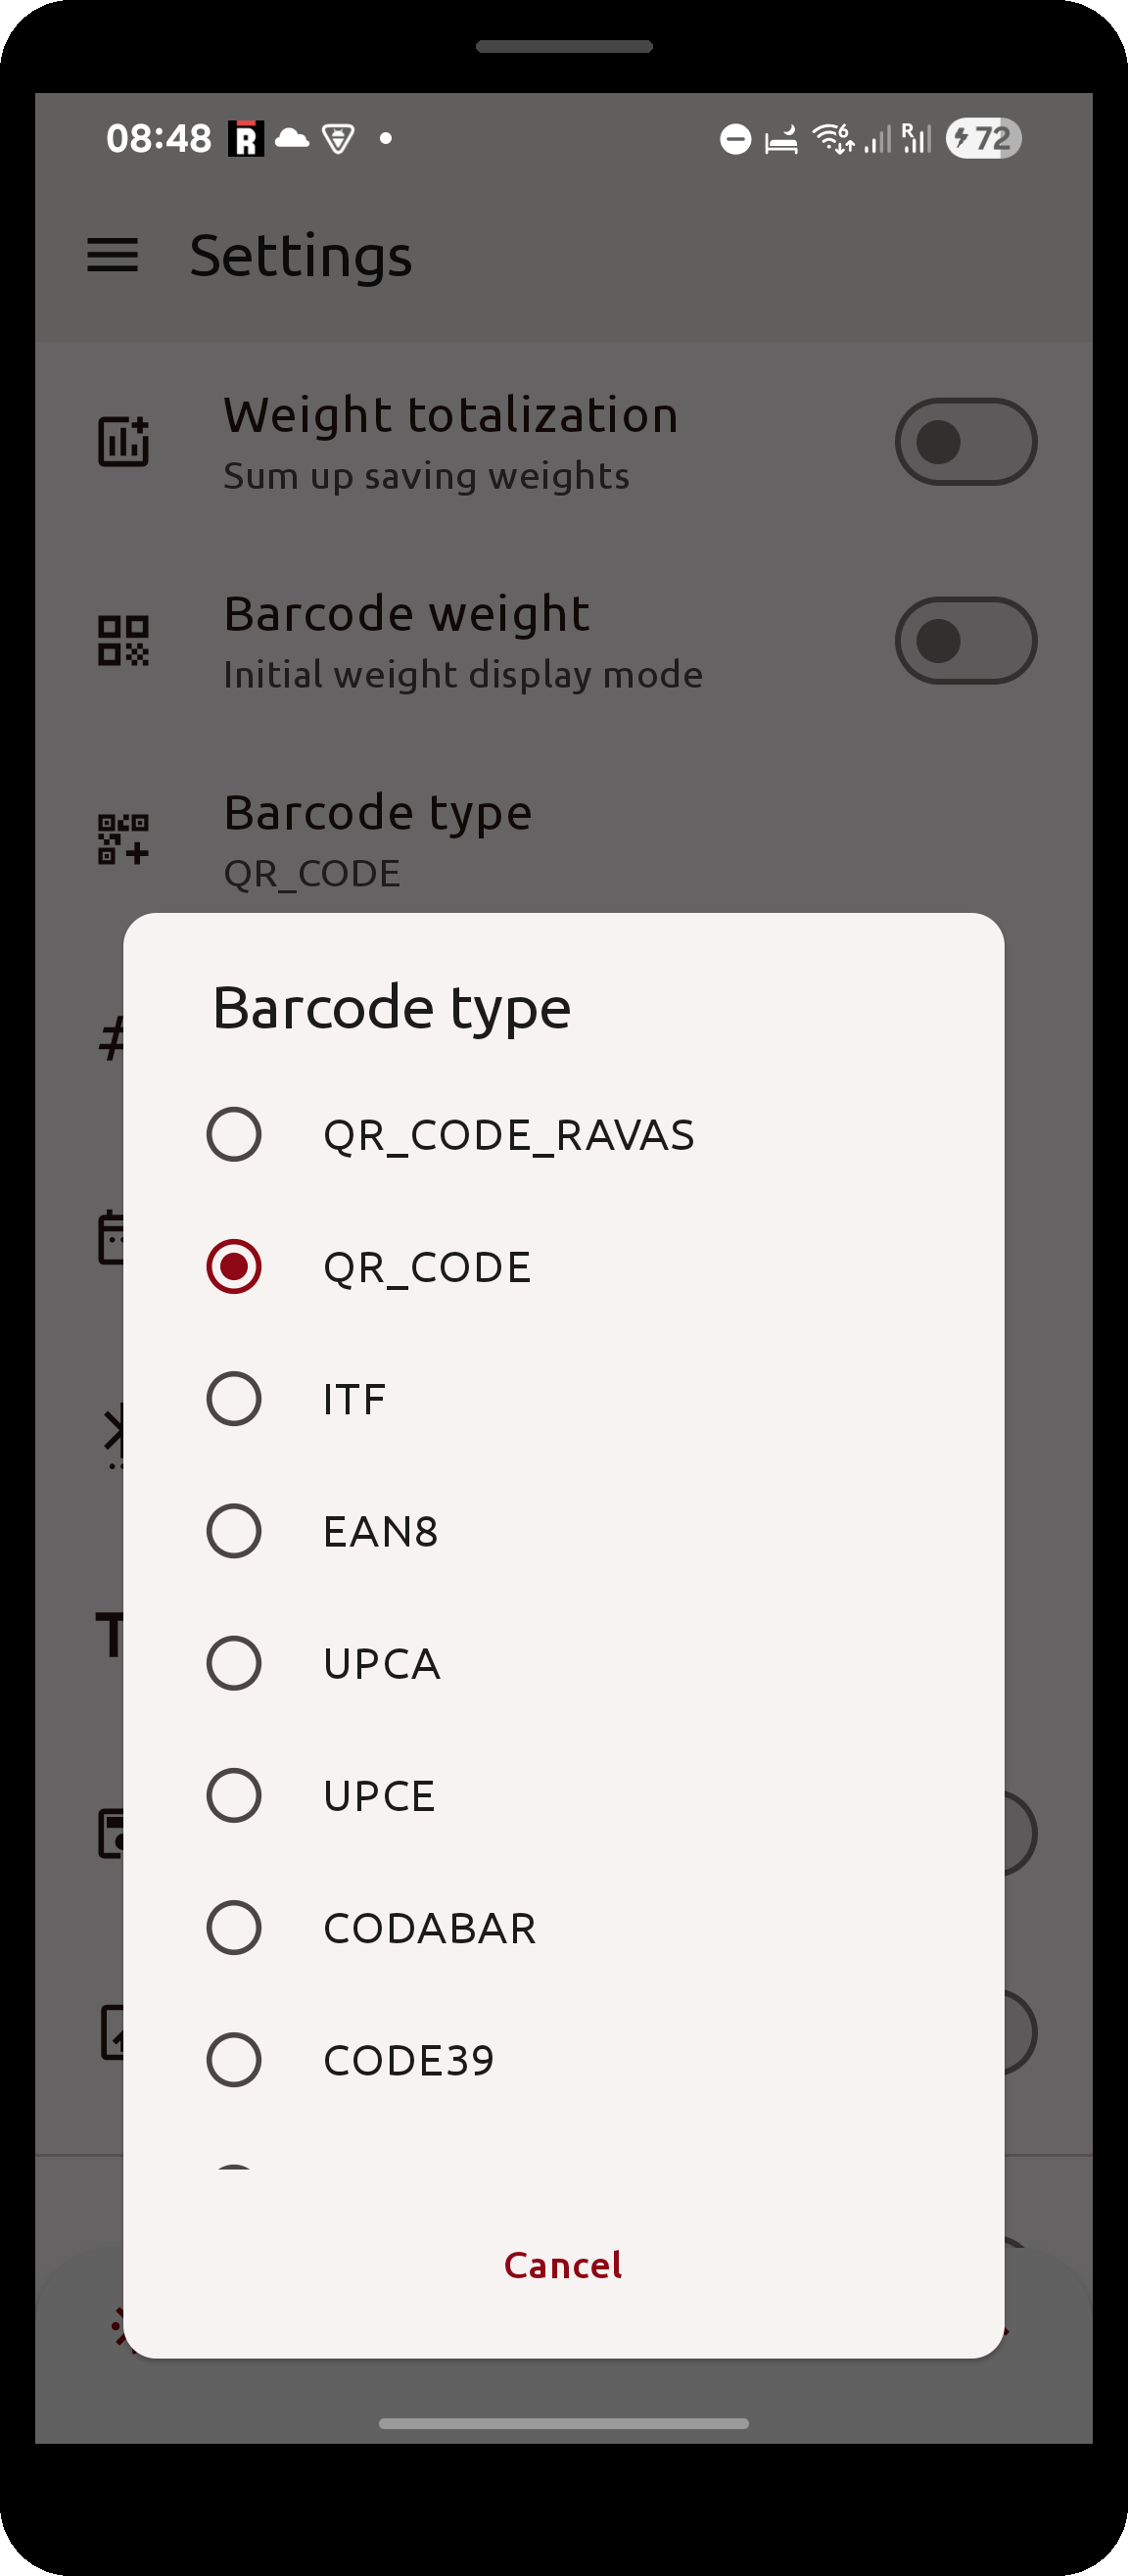Cancel the Barcode type dialog
Screen dimensions: 1128x2576
point(563,2265)
